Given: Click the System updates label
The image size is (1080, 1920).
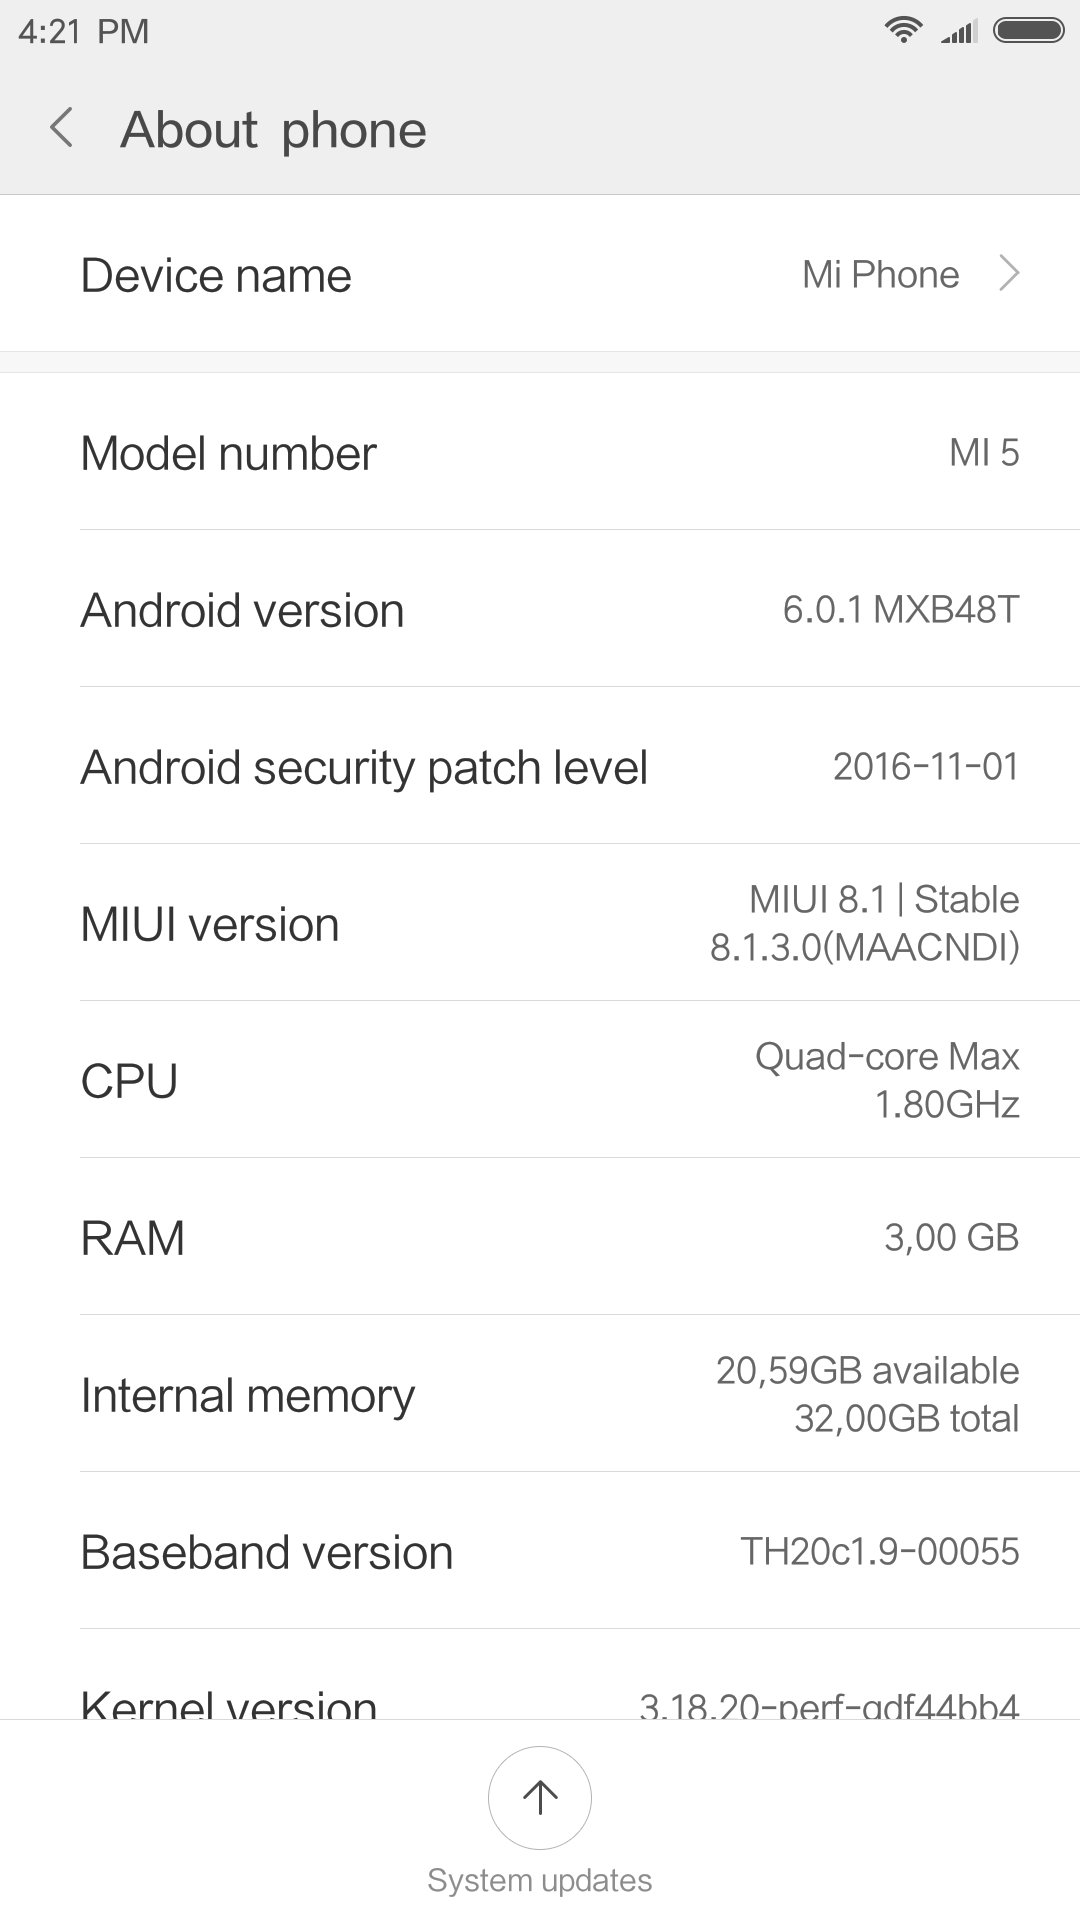Looking at the screenshot, I should [x=540, y=1880].
